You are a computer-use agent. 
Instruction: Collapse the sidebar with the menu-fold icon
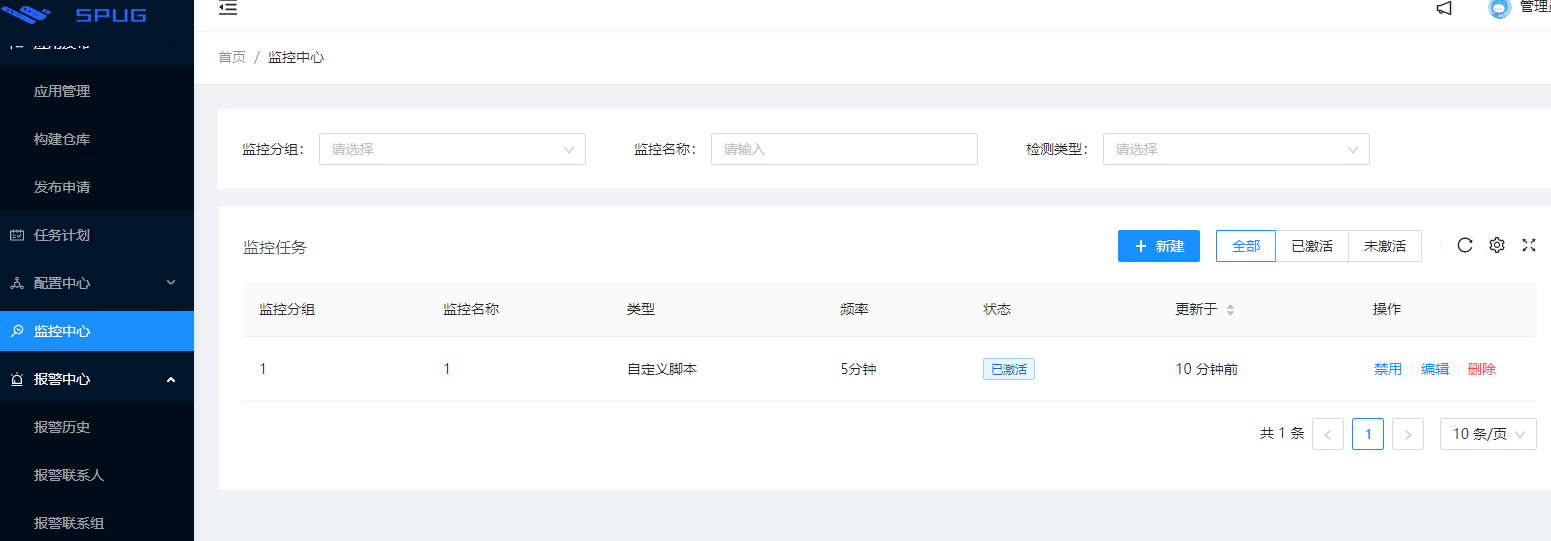[x=228, y=8]
